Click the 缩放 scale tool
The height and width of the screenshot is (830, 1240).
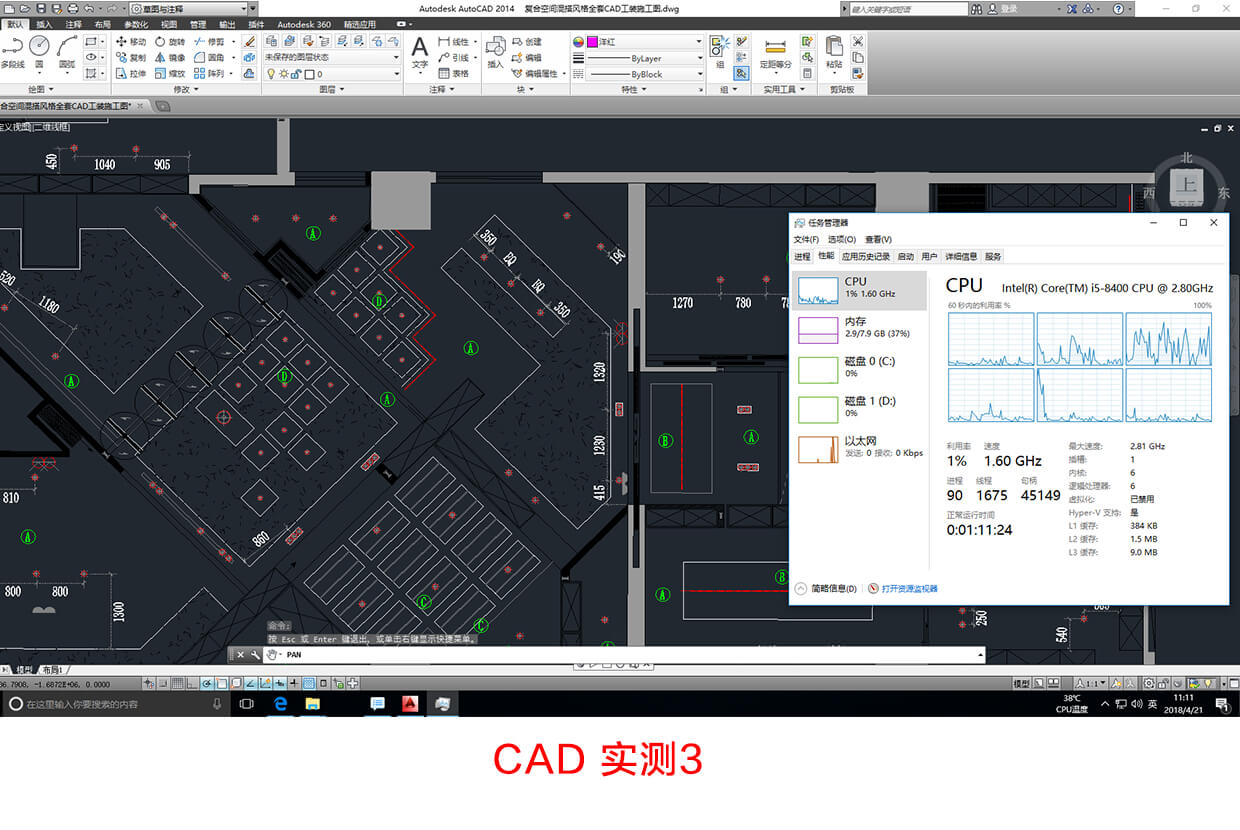(x=170, y=74)
